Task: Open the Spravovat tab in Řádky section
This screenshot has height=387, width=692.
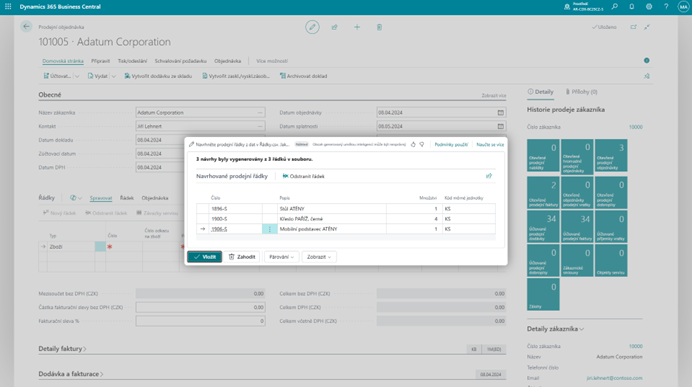Action: [101, 198]
